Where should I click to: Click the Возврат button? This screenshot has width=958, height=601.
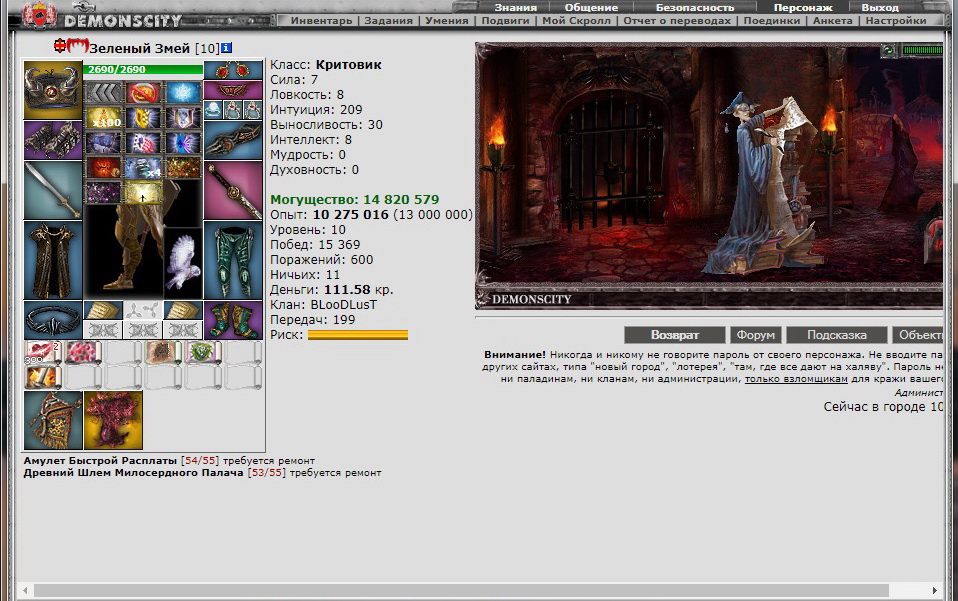coord(675,335)
